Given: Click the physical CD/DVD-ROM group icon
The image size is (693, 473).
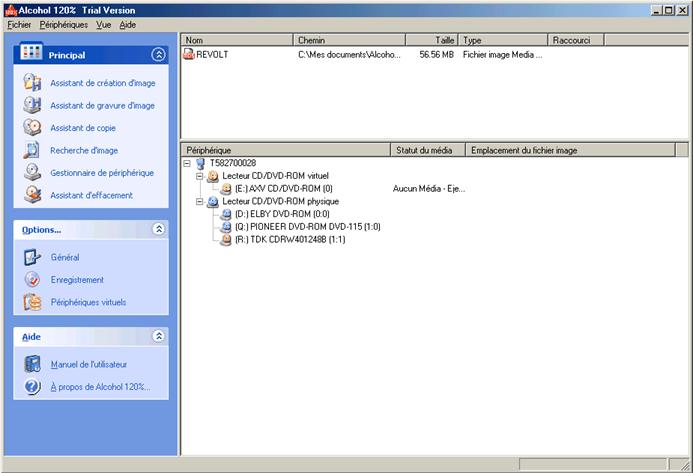Looking at the screenshot, I should (x=213, y=202).
